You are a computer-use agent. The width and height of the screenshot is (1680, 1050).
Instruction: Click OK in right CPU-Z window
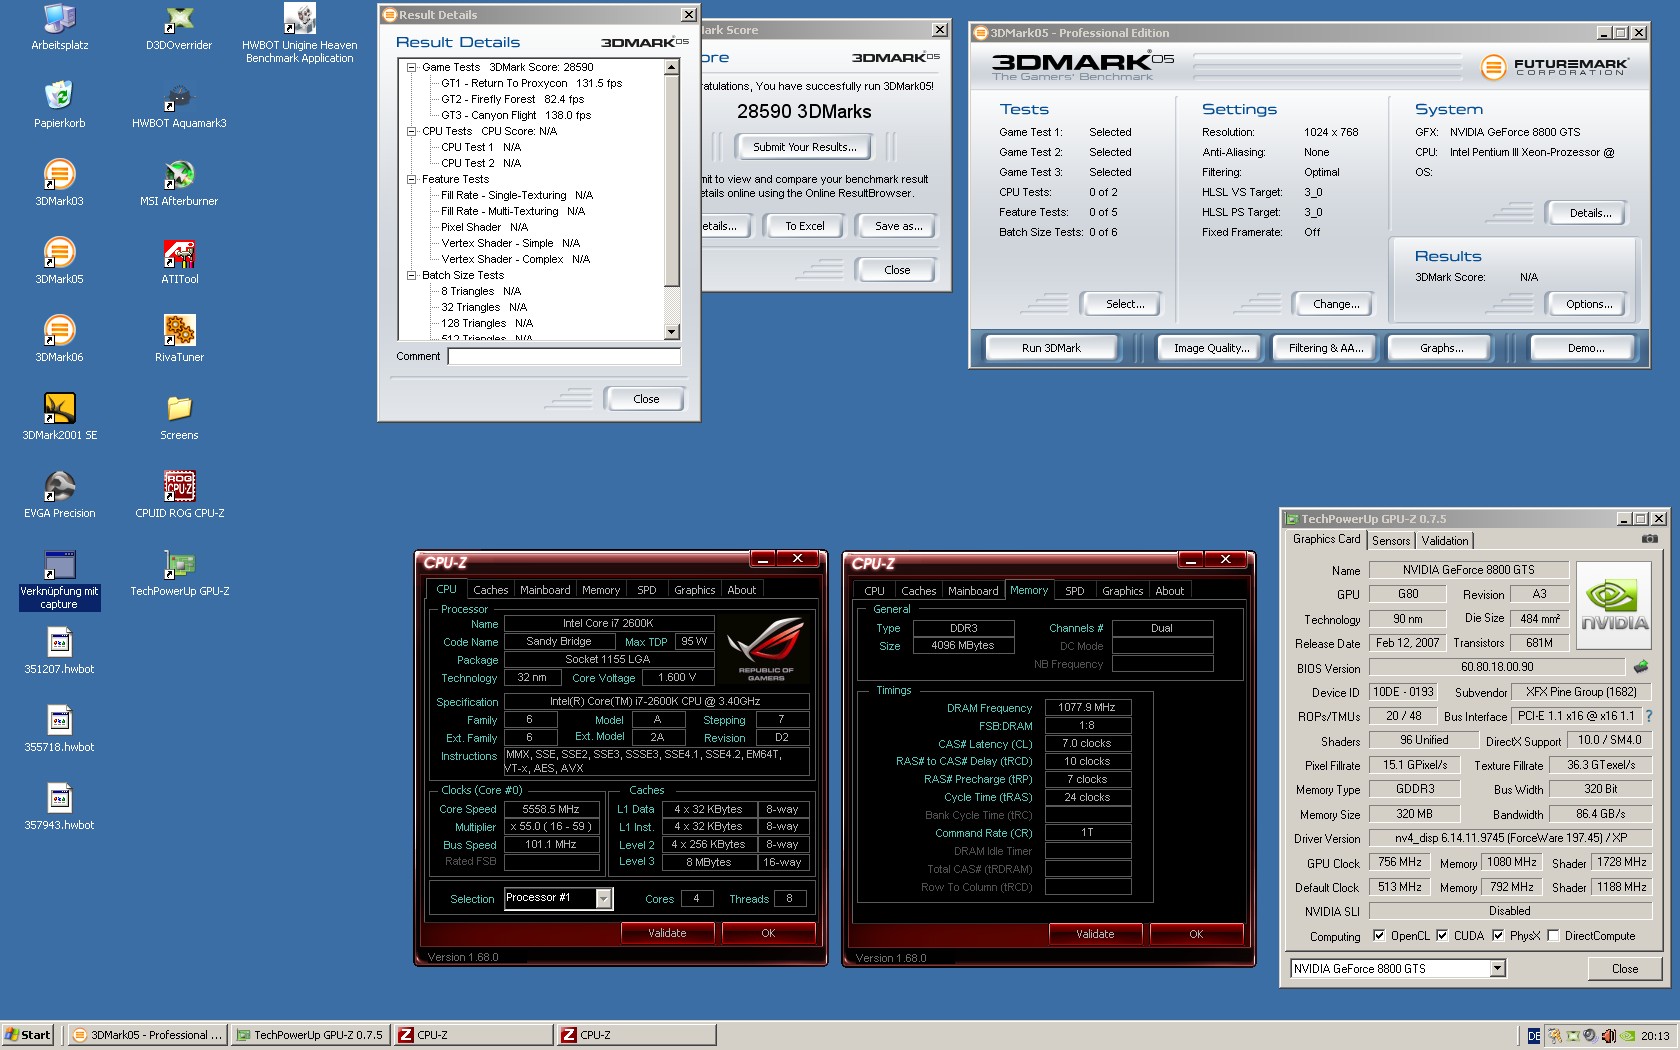click(x=1196, y=934)
